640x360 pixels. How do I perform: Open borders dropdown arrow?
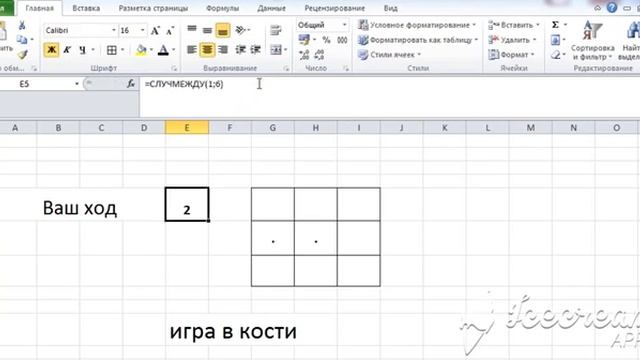122,50
